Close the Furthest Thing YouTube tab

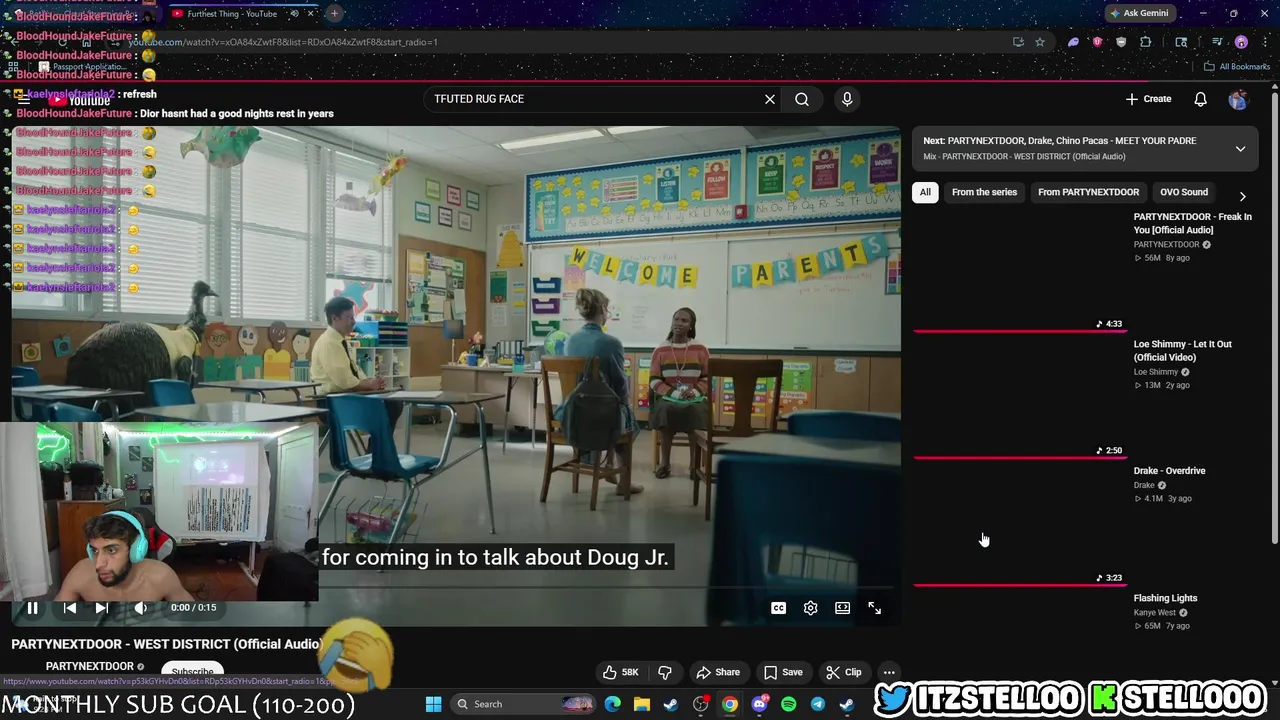pyautogui.click(x=311, y=13)
